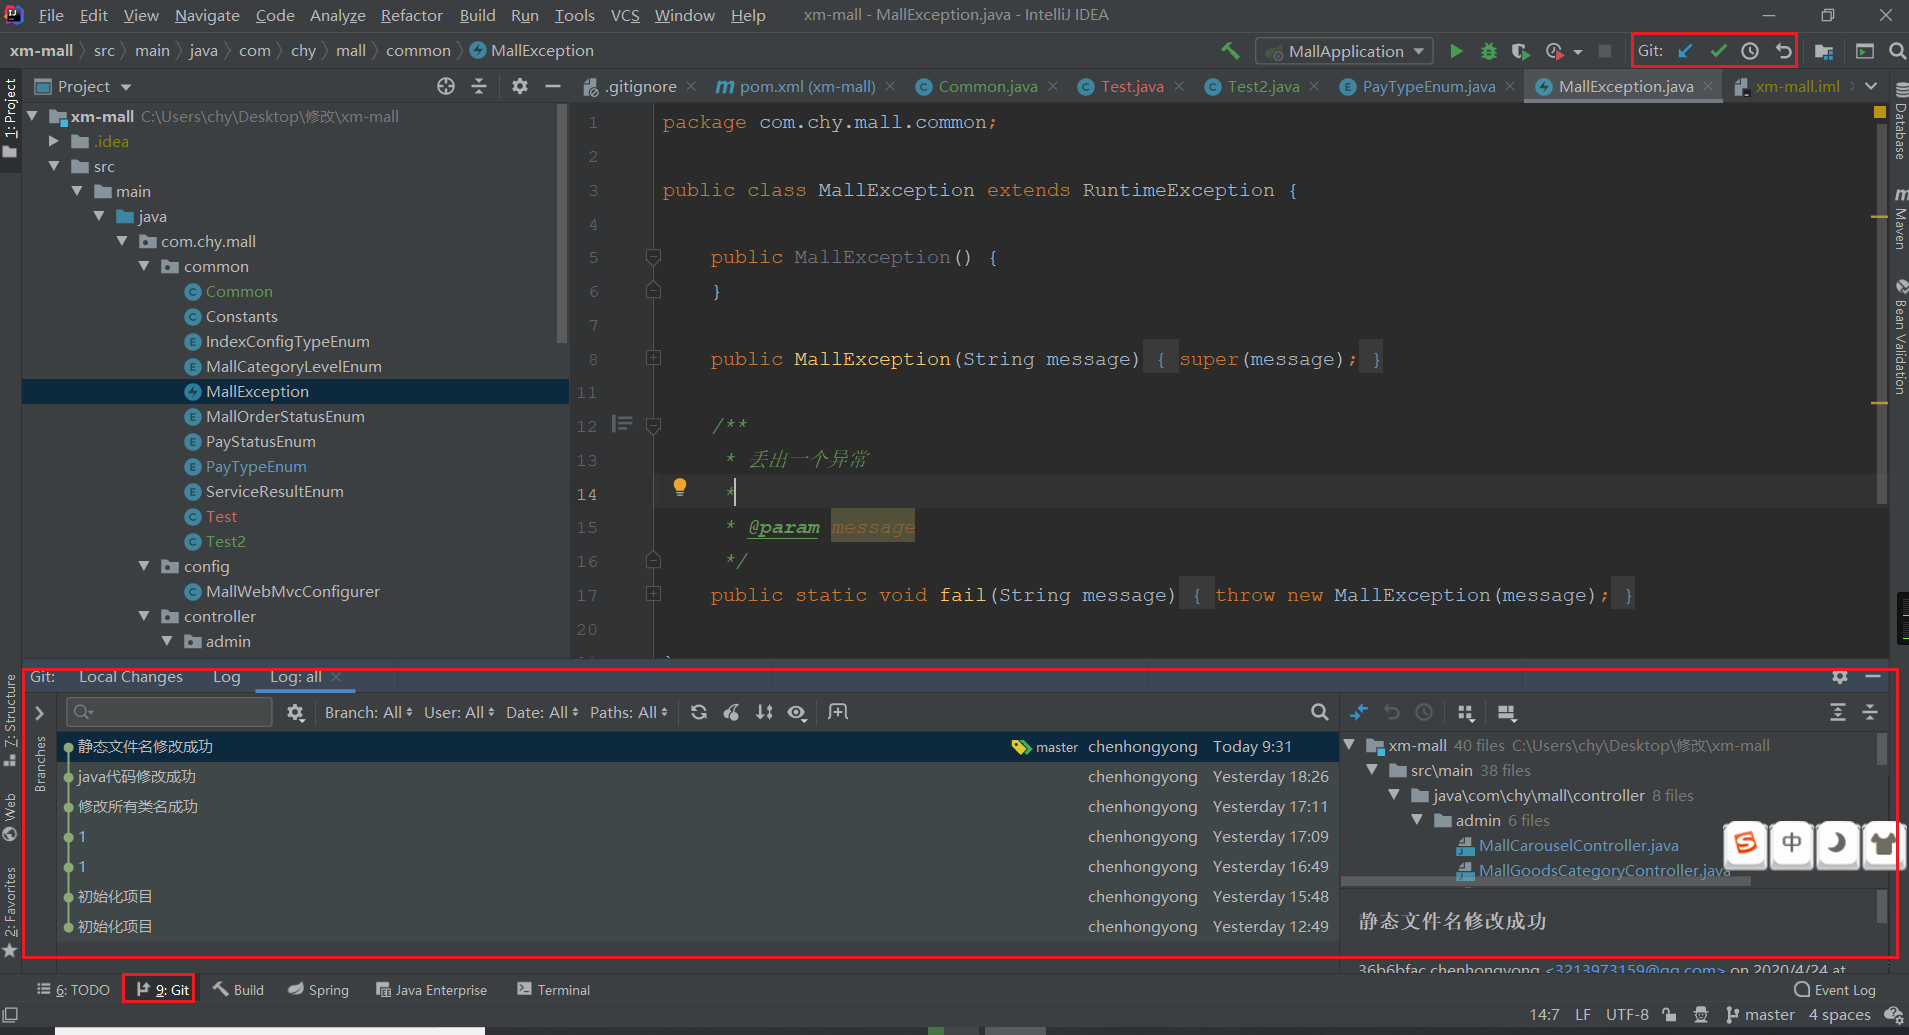Toggle IntelliSort icon in Git log toolbar
The image size is (1909, 1035).
coord(764,712)
